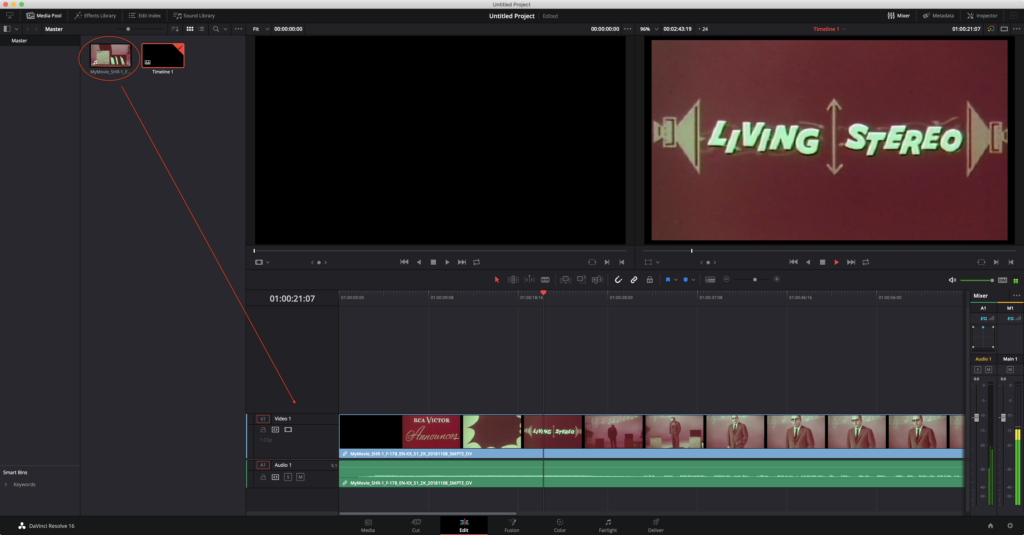Click the Replace Clip icon
Screen dimensions: 1024x535
(x=597, y=280)
